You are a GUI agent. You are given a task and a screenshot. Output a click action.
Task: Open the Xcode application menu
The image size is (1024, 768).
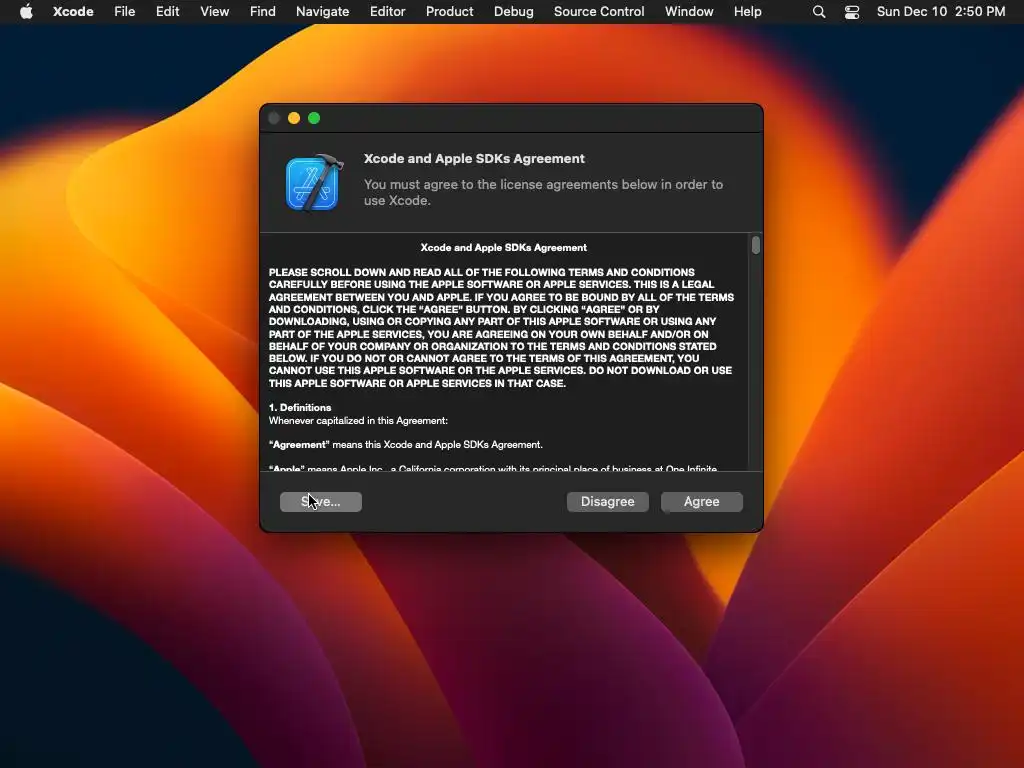[73, 12]
